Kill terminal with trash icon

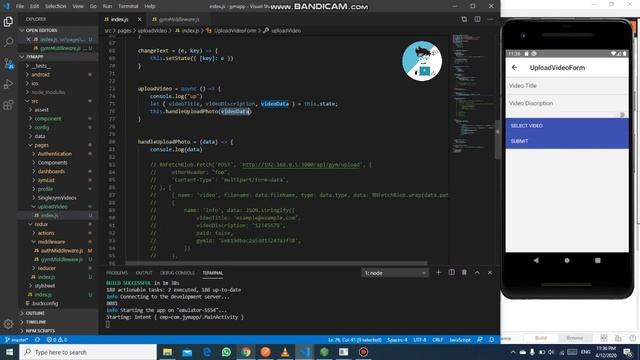[464, 272]
